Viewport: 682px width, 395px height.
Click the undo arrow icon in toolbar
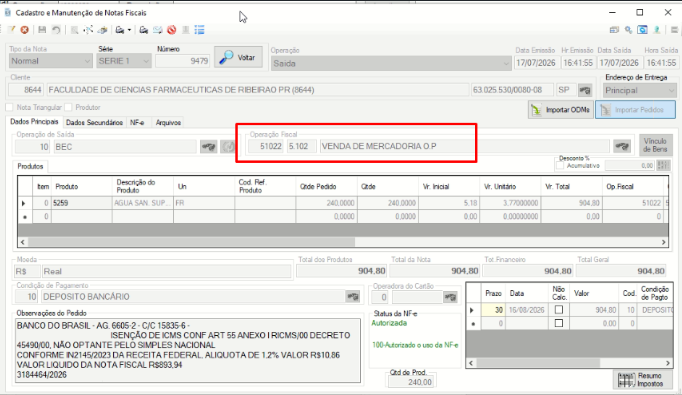[56, 30]
